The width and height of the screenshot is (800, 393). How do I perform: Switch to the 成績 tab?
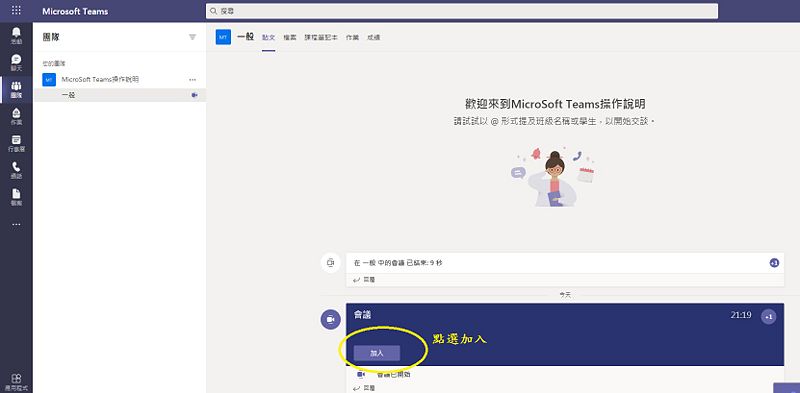coord(373,37)
